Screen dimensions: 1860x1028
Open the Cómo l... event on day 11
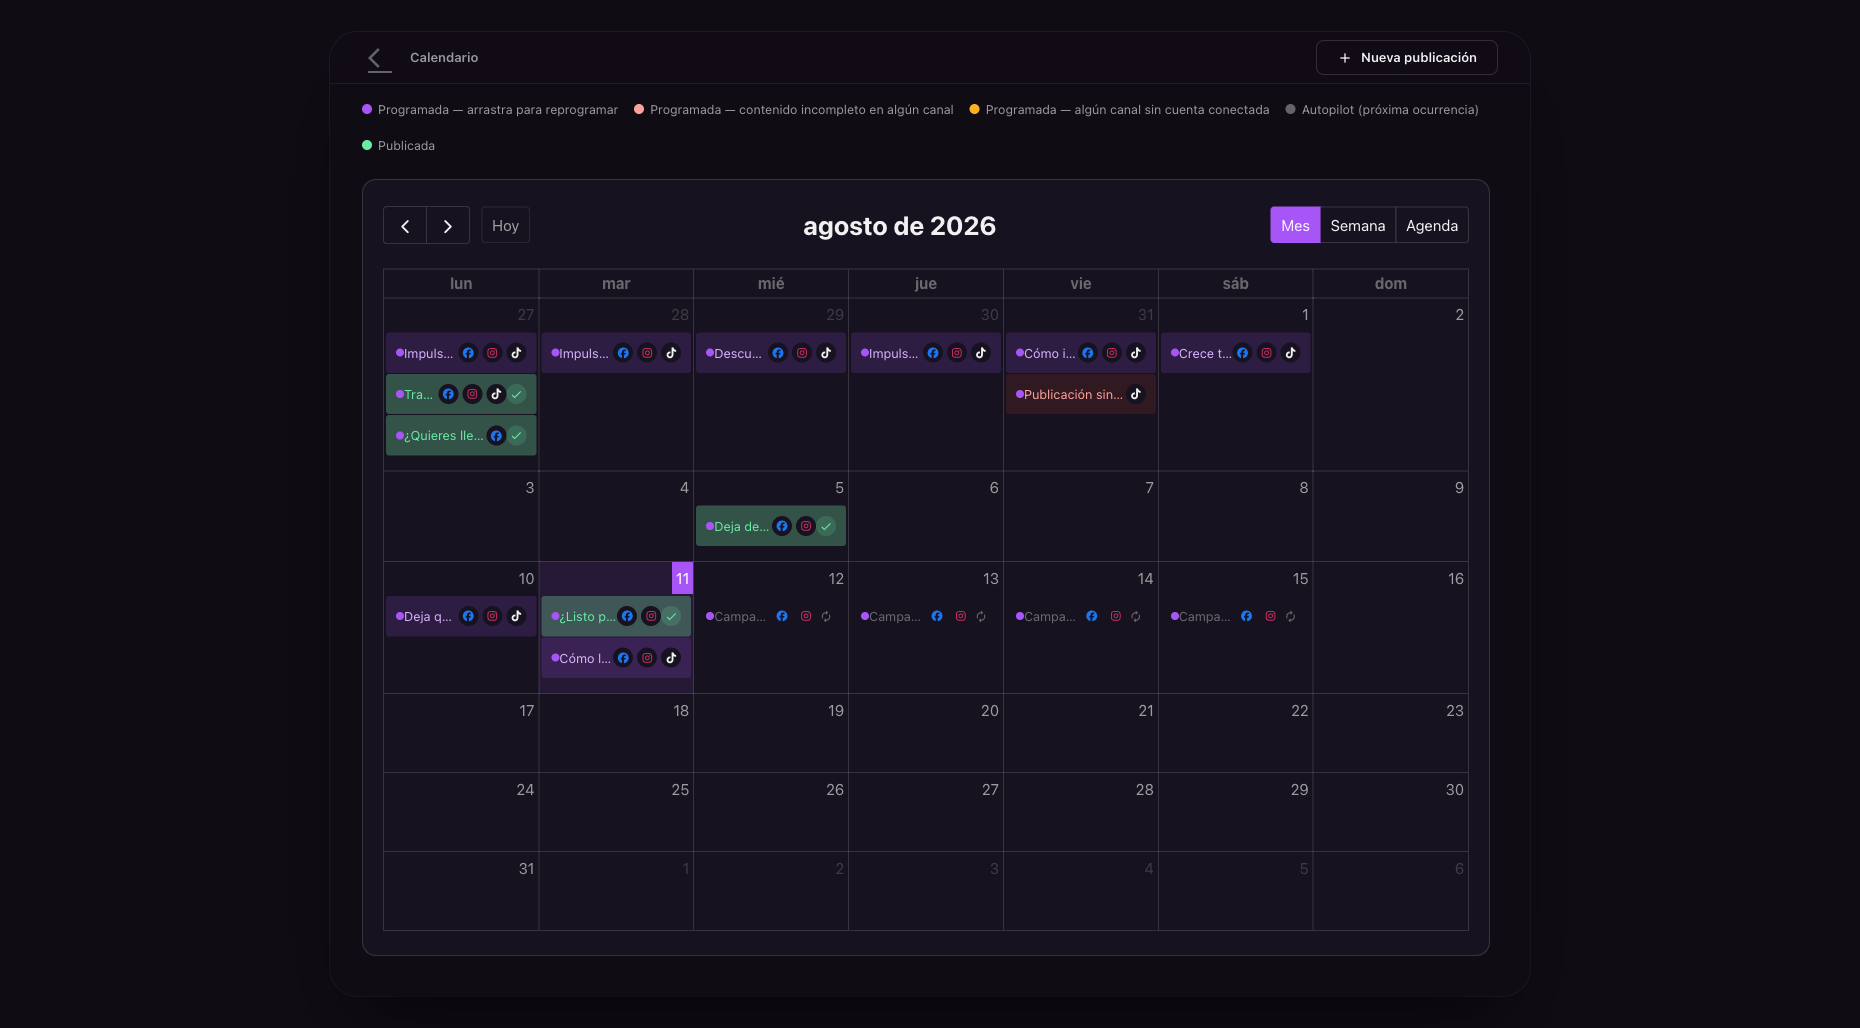616,658
